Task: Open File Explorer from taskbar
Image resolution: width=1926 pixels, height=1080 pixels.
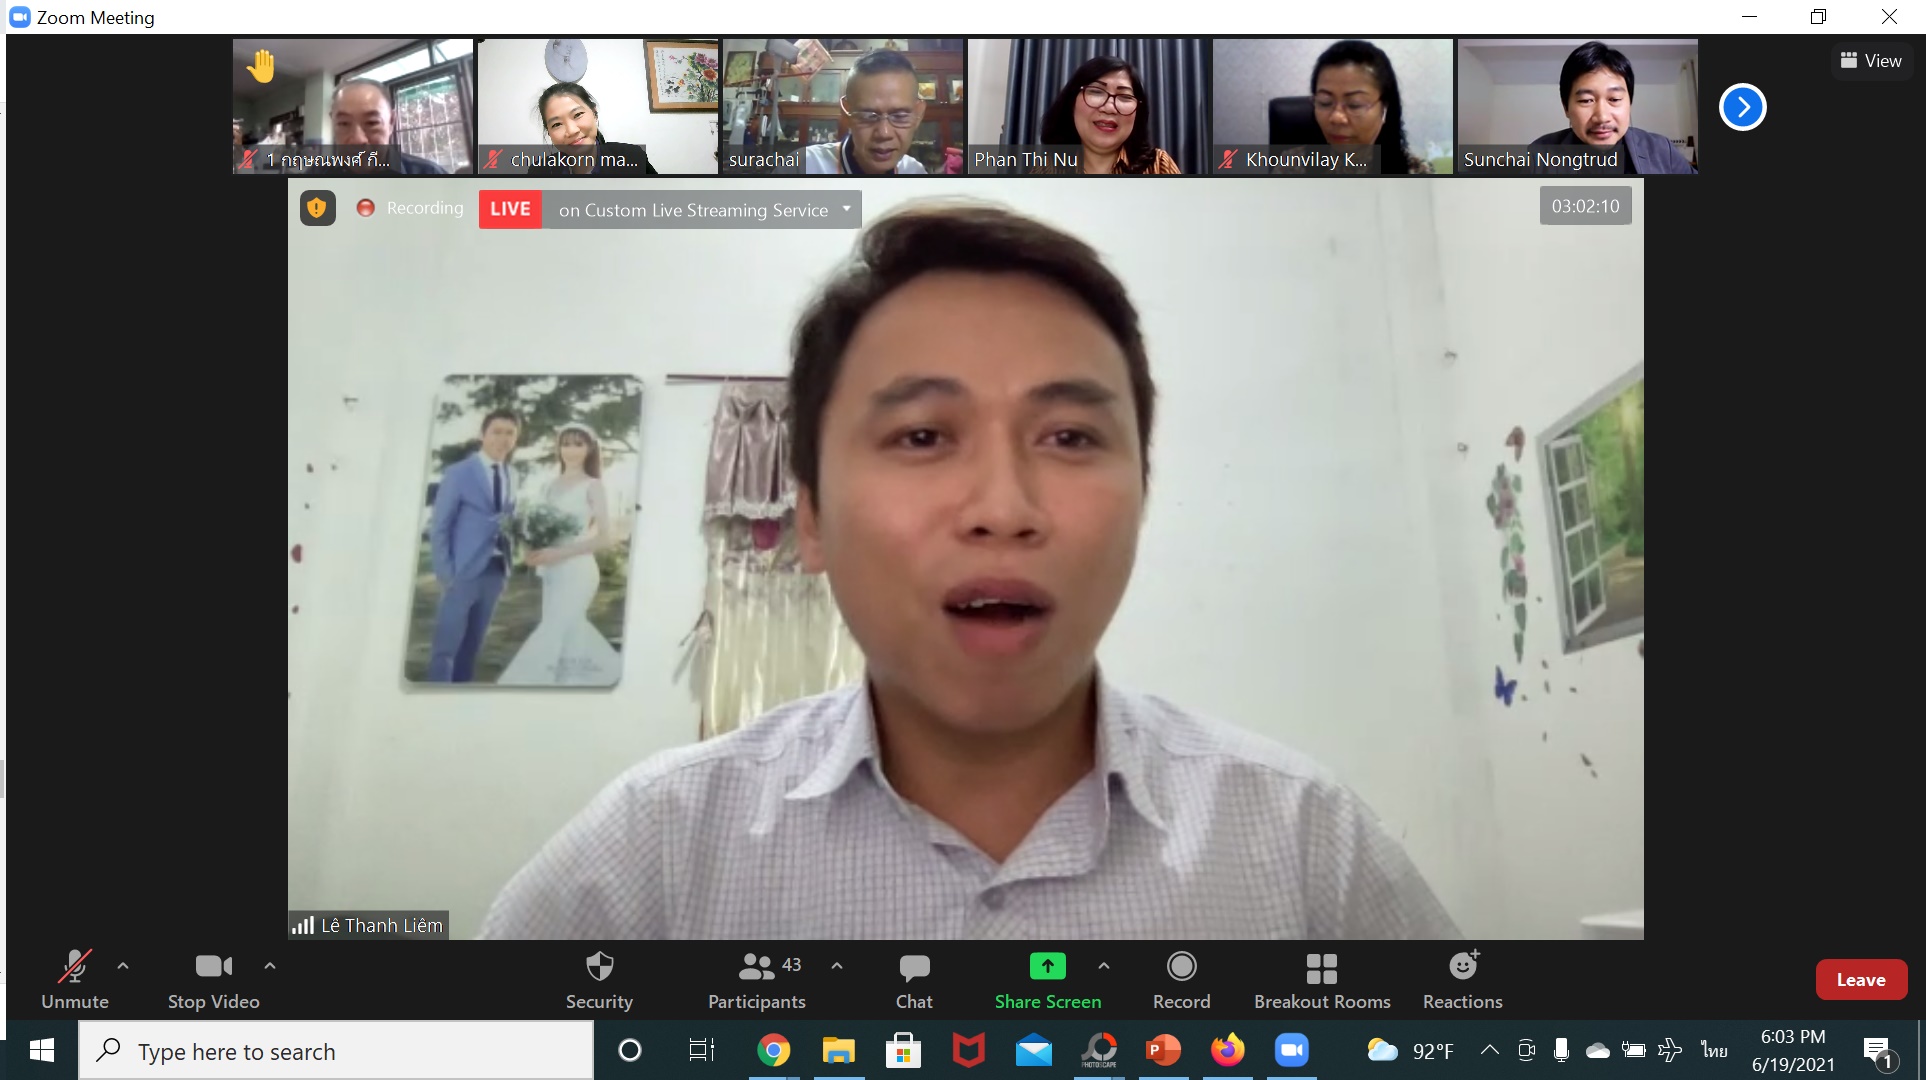Action: (838, 1050)
